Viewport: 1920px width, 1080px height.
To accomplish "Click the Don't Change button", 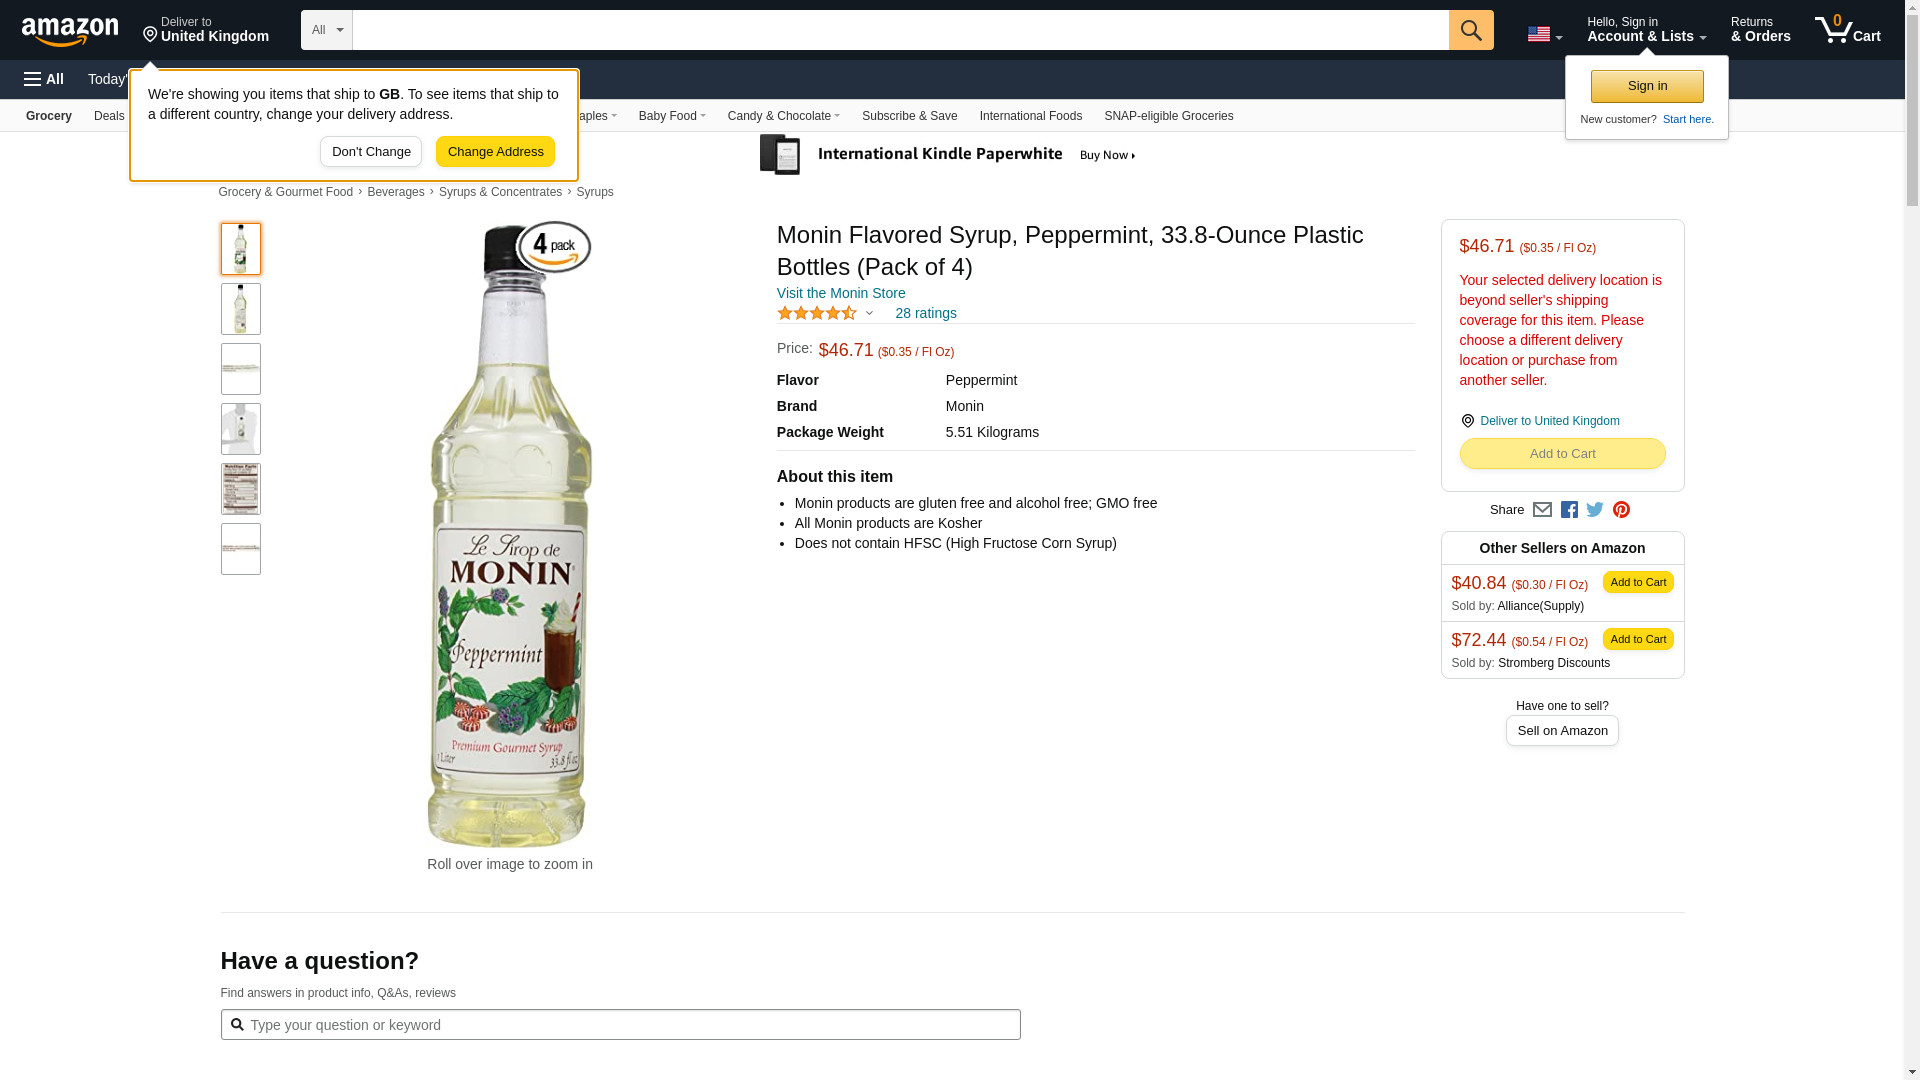I will 371,152.
